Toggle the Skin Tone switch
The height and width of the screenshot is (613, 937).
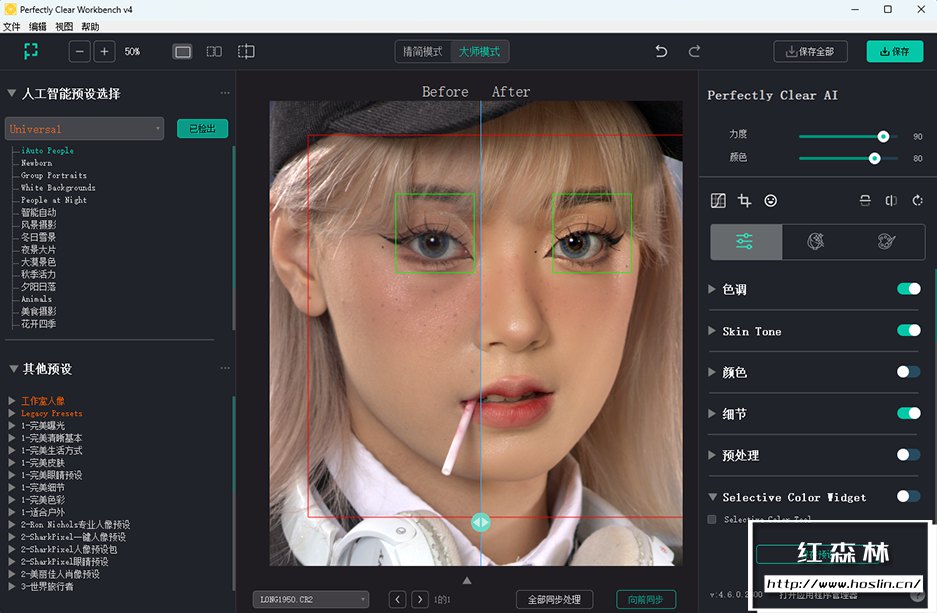[x=908, y=330]
